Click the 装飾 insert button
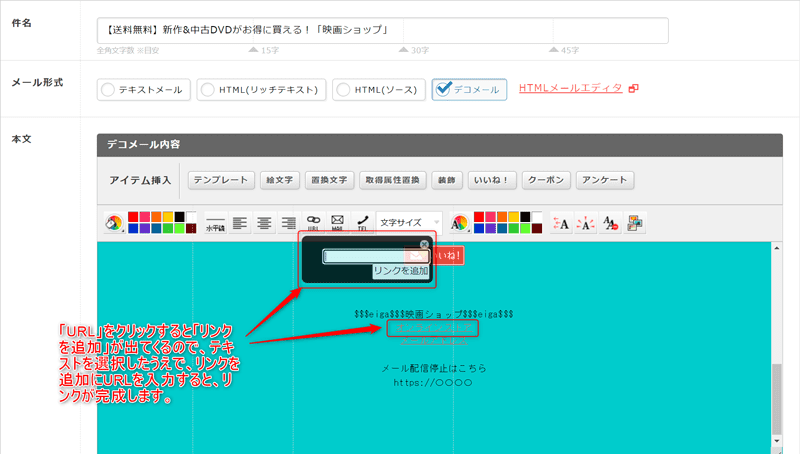Screen dimensions: 800x454 tap(447, 180)
